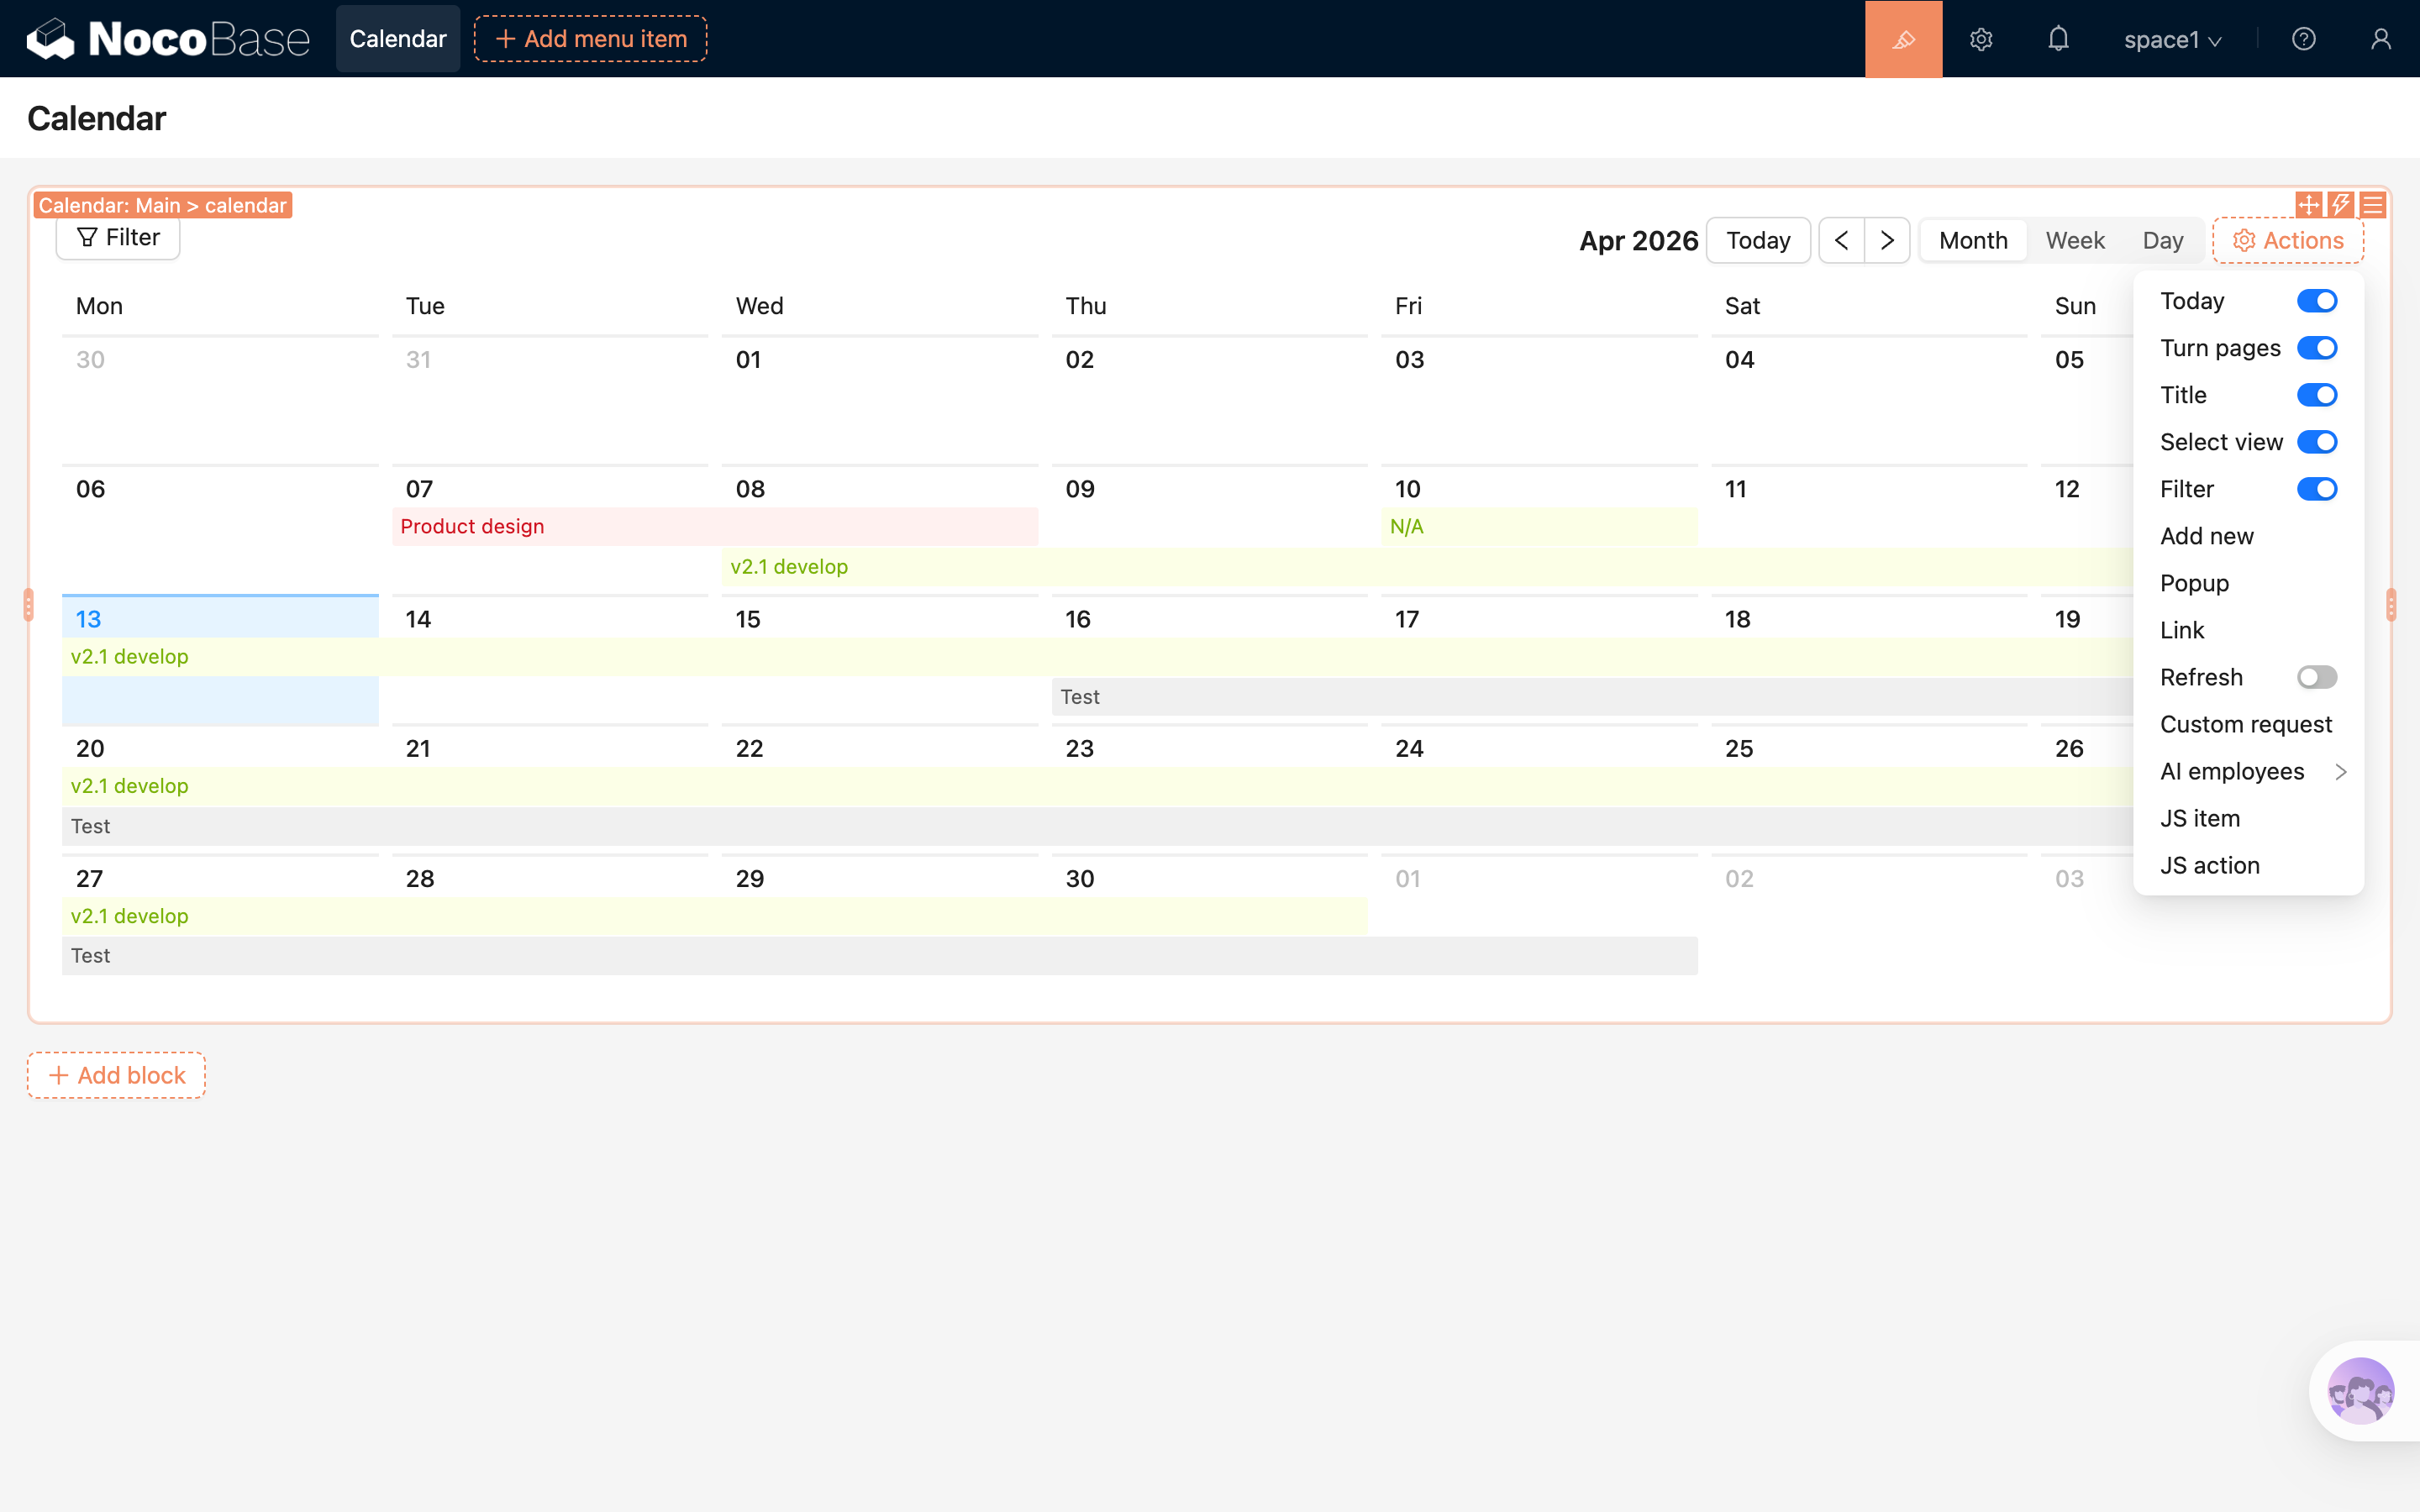The width and height of the screenshot is (2420, 1512).
Task: Expand the space1 dropdown
Action: pos(2172,40)
